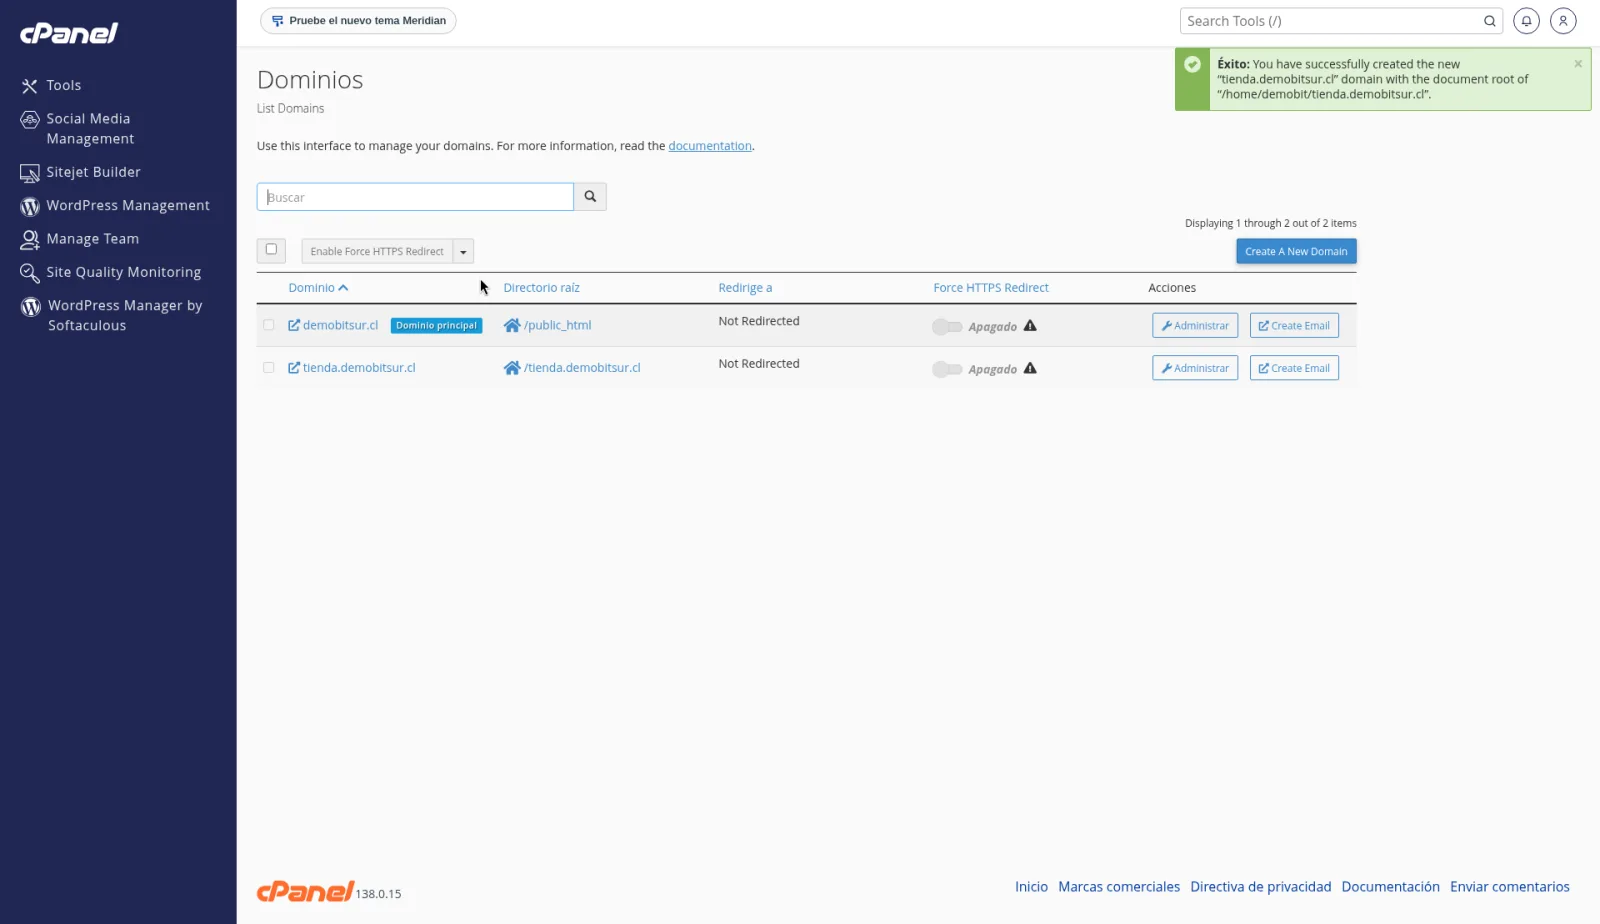1600x924 pixels.
Task: Click Create Email for demobitsur.cl
Action: (1294, 326)
